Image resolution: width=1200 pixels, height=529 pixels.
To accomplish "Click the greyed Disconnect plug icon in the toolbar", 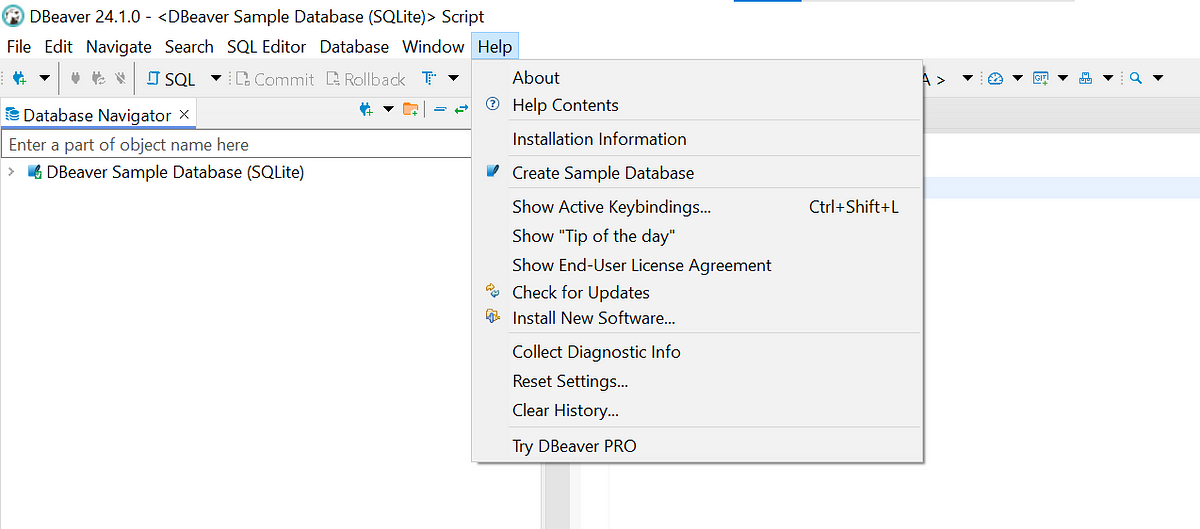I will click(x=120, y=78).
